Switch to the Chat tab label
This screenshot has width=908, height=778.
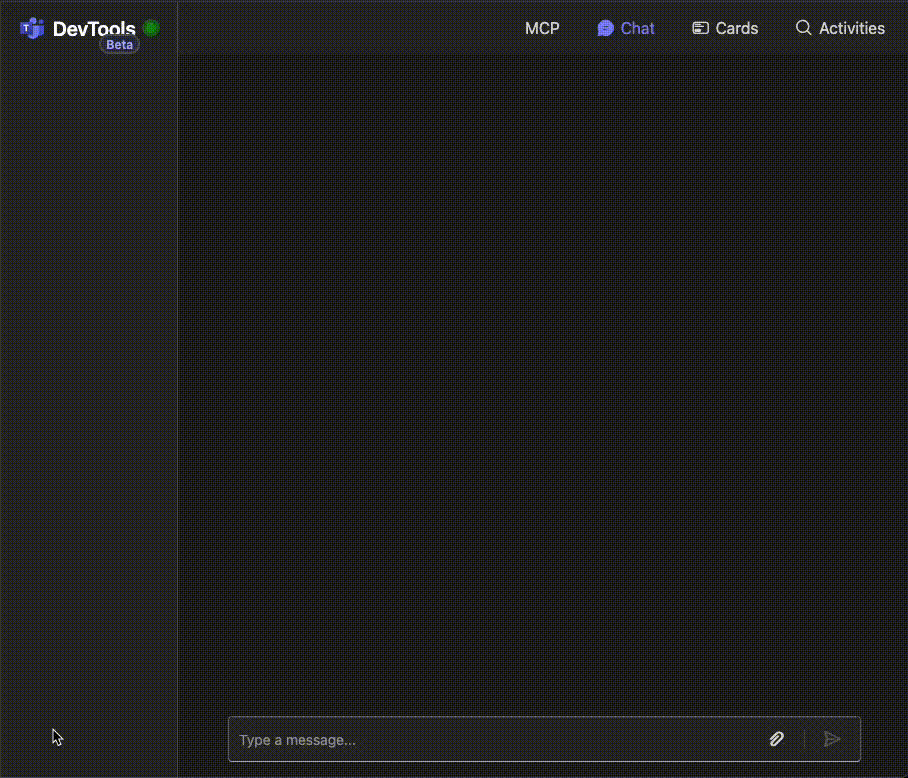(x=637, y=28)
